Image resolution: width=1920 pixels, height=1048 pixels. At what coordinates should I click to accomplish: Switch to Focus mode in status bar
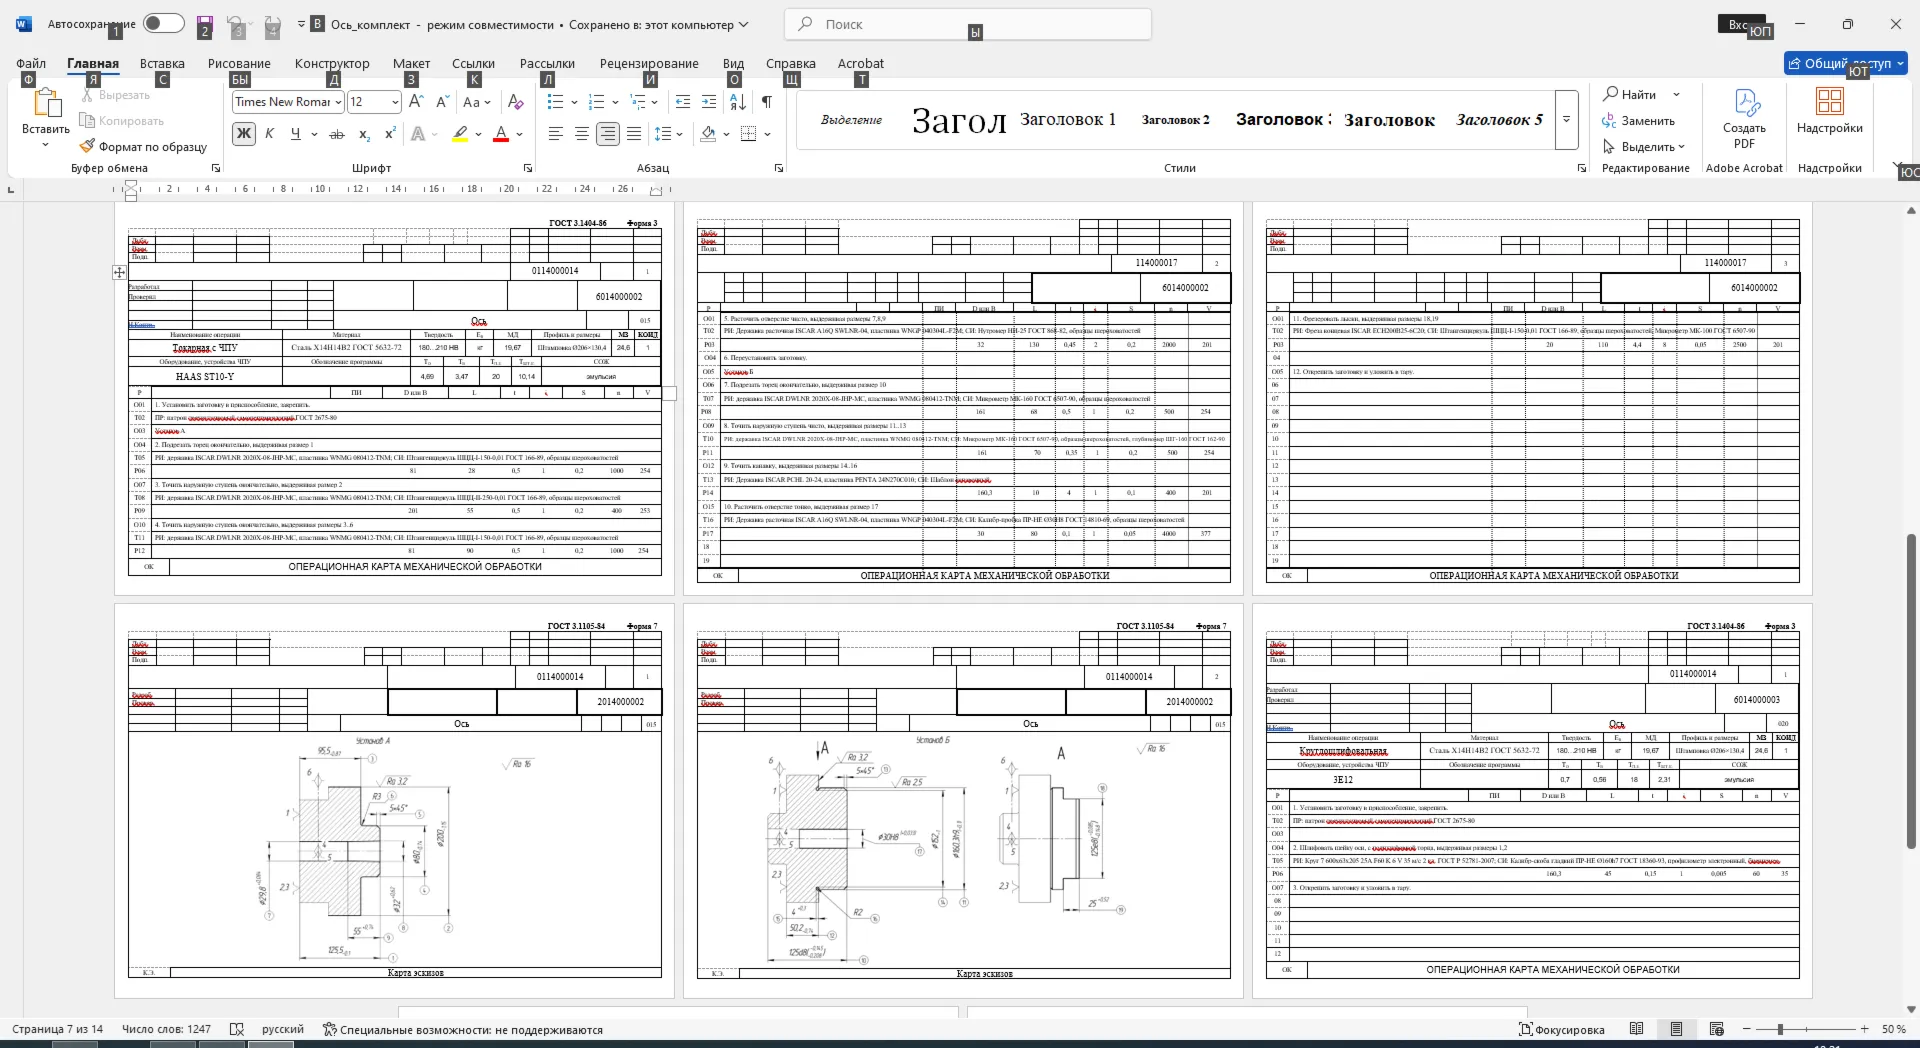(x=1561, y=1029)
